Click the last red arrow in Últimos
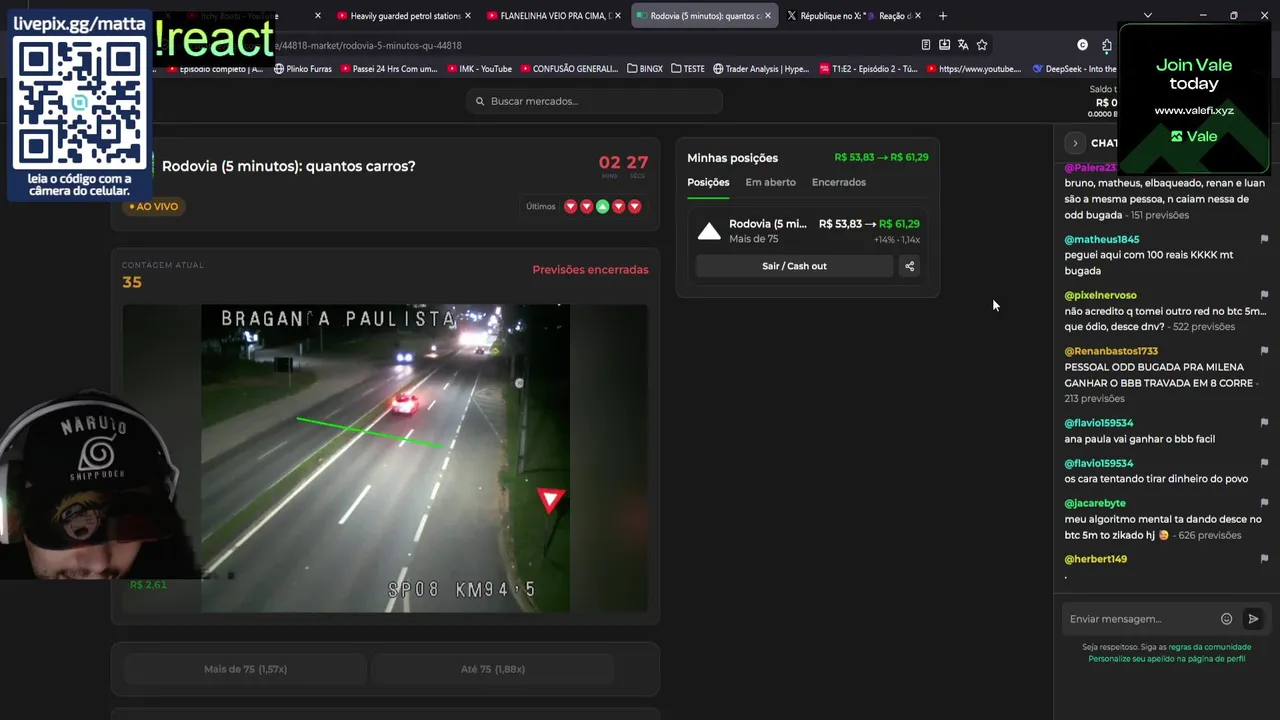 click(634, 207)
